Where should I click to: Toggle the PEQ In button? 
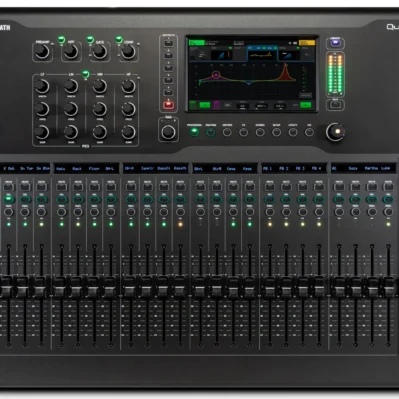(85, 74)
